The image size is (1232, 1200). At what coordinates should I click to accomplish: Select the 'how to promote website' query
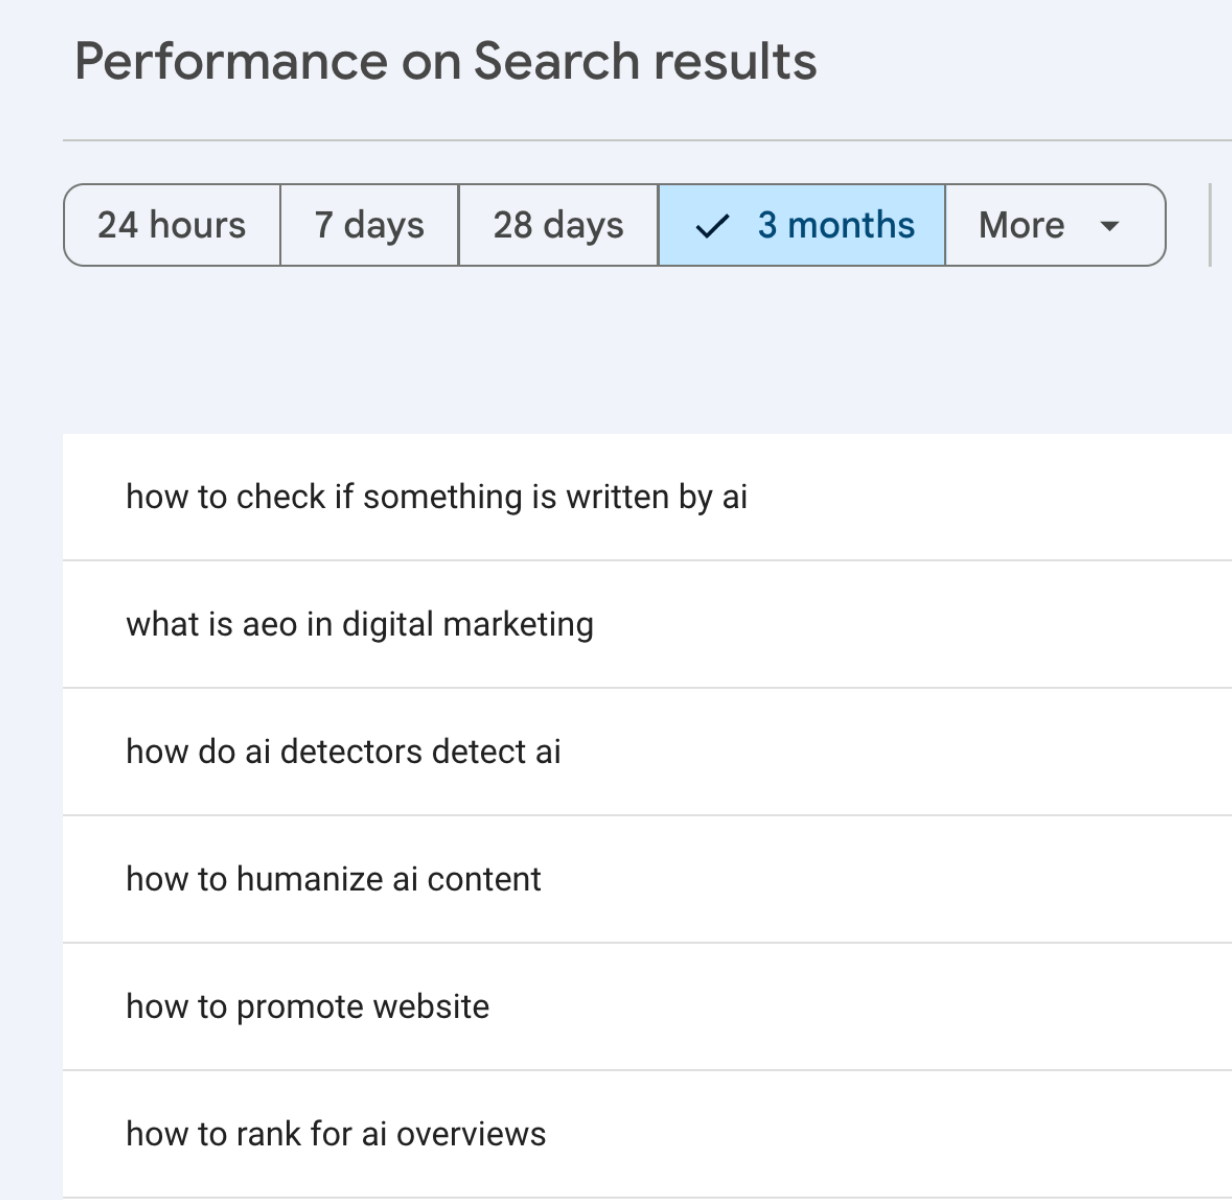click(307, 1006)
